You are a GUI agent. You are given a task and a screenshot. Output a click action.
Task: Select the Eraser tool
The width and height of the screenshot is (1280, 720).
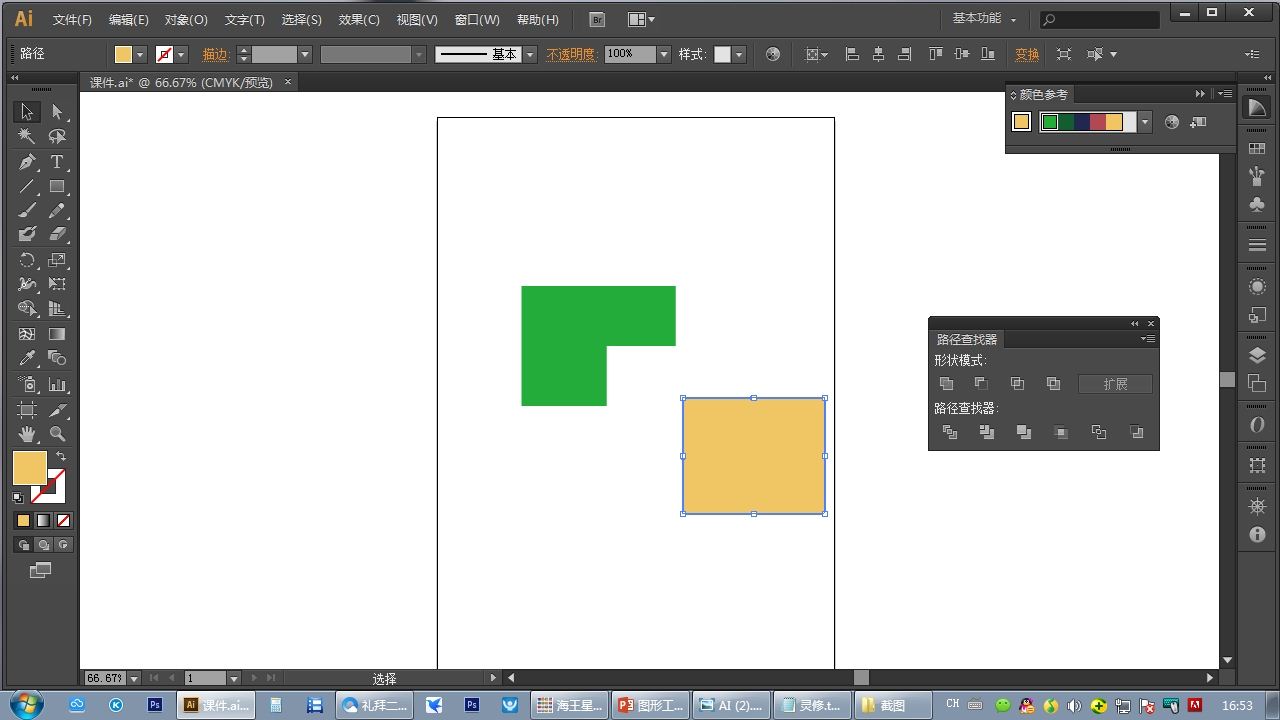(x=57, y=235)
